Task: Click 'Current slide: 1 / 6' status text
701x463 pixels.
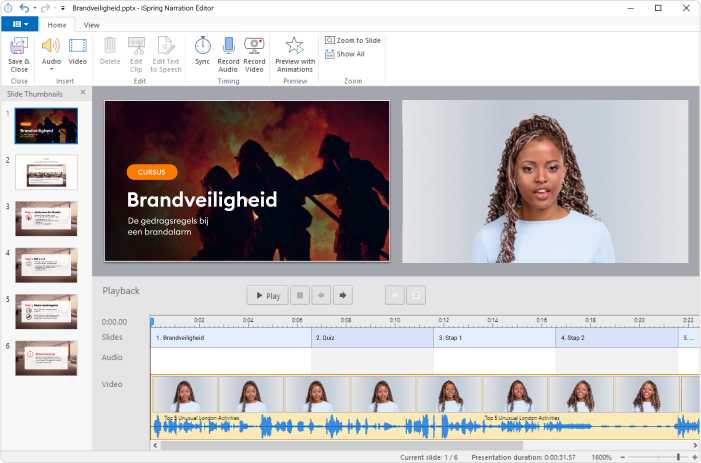Action: pyautogui.click(x=429, y=457)
